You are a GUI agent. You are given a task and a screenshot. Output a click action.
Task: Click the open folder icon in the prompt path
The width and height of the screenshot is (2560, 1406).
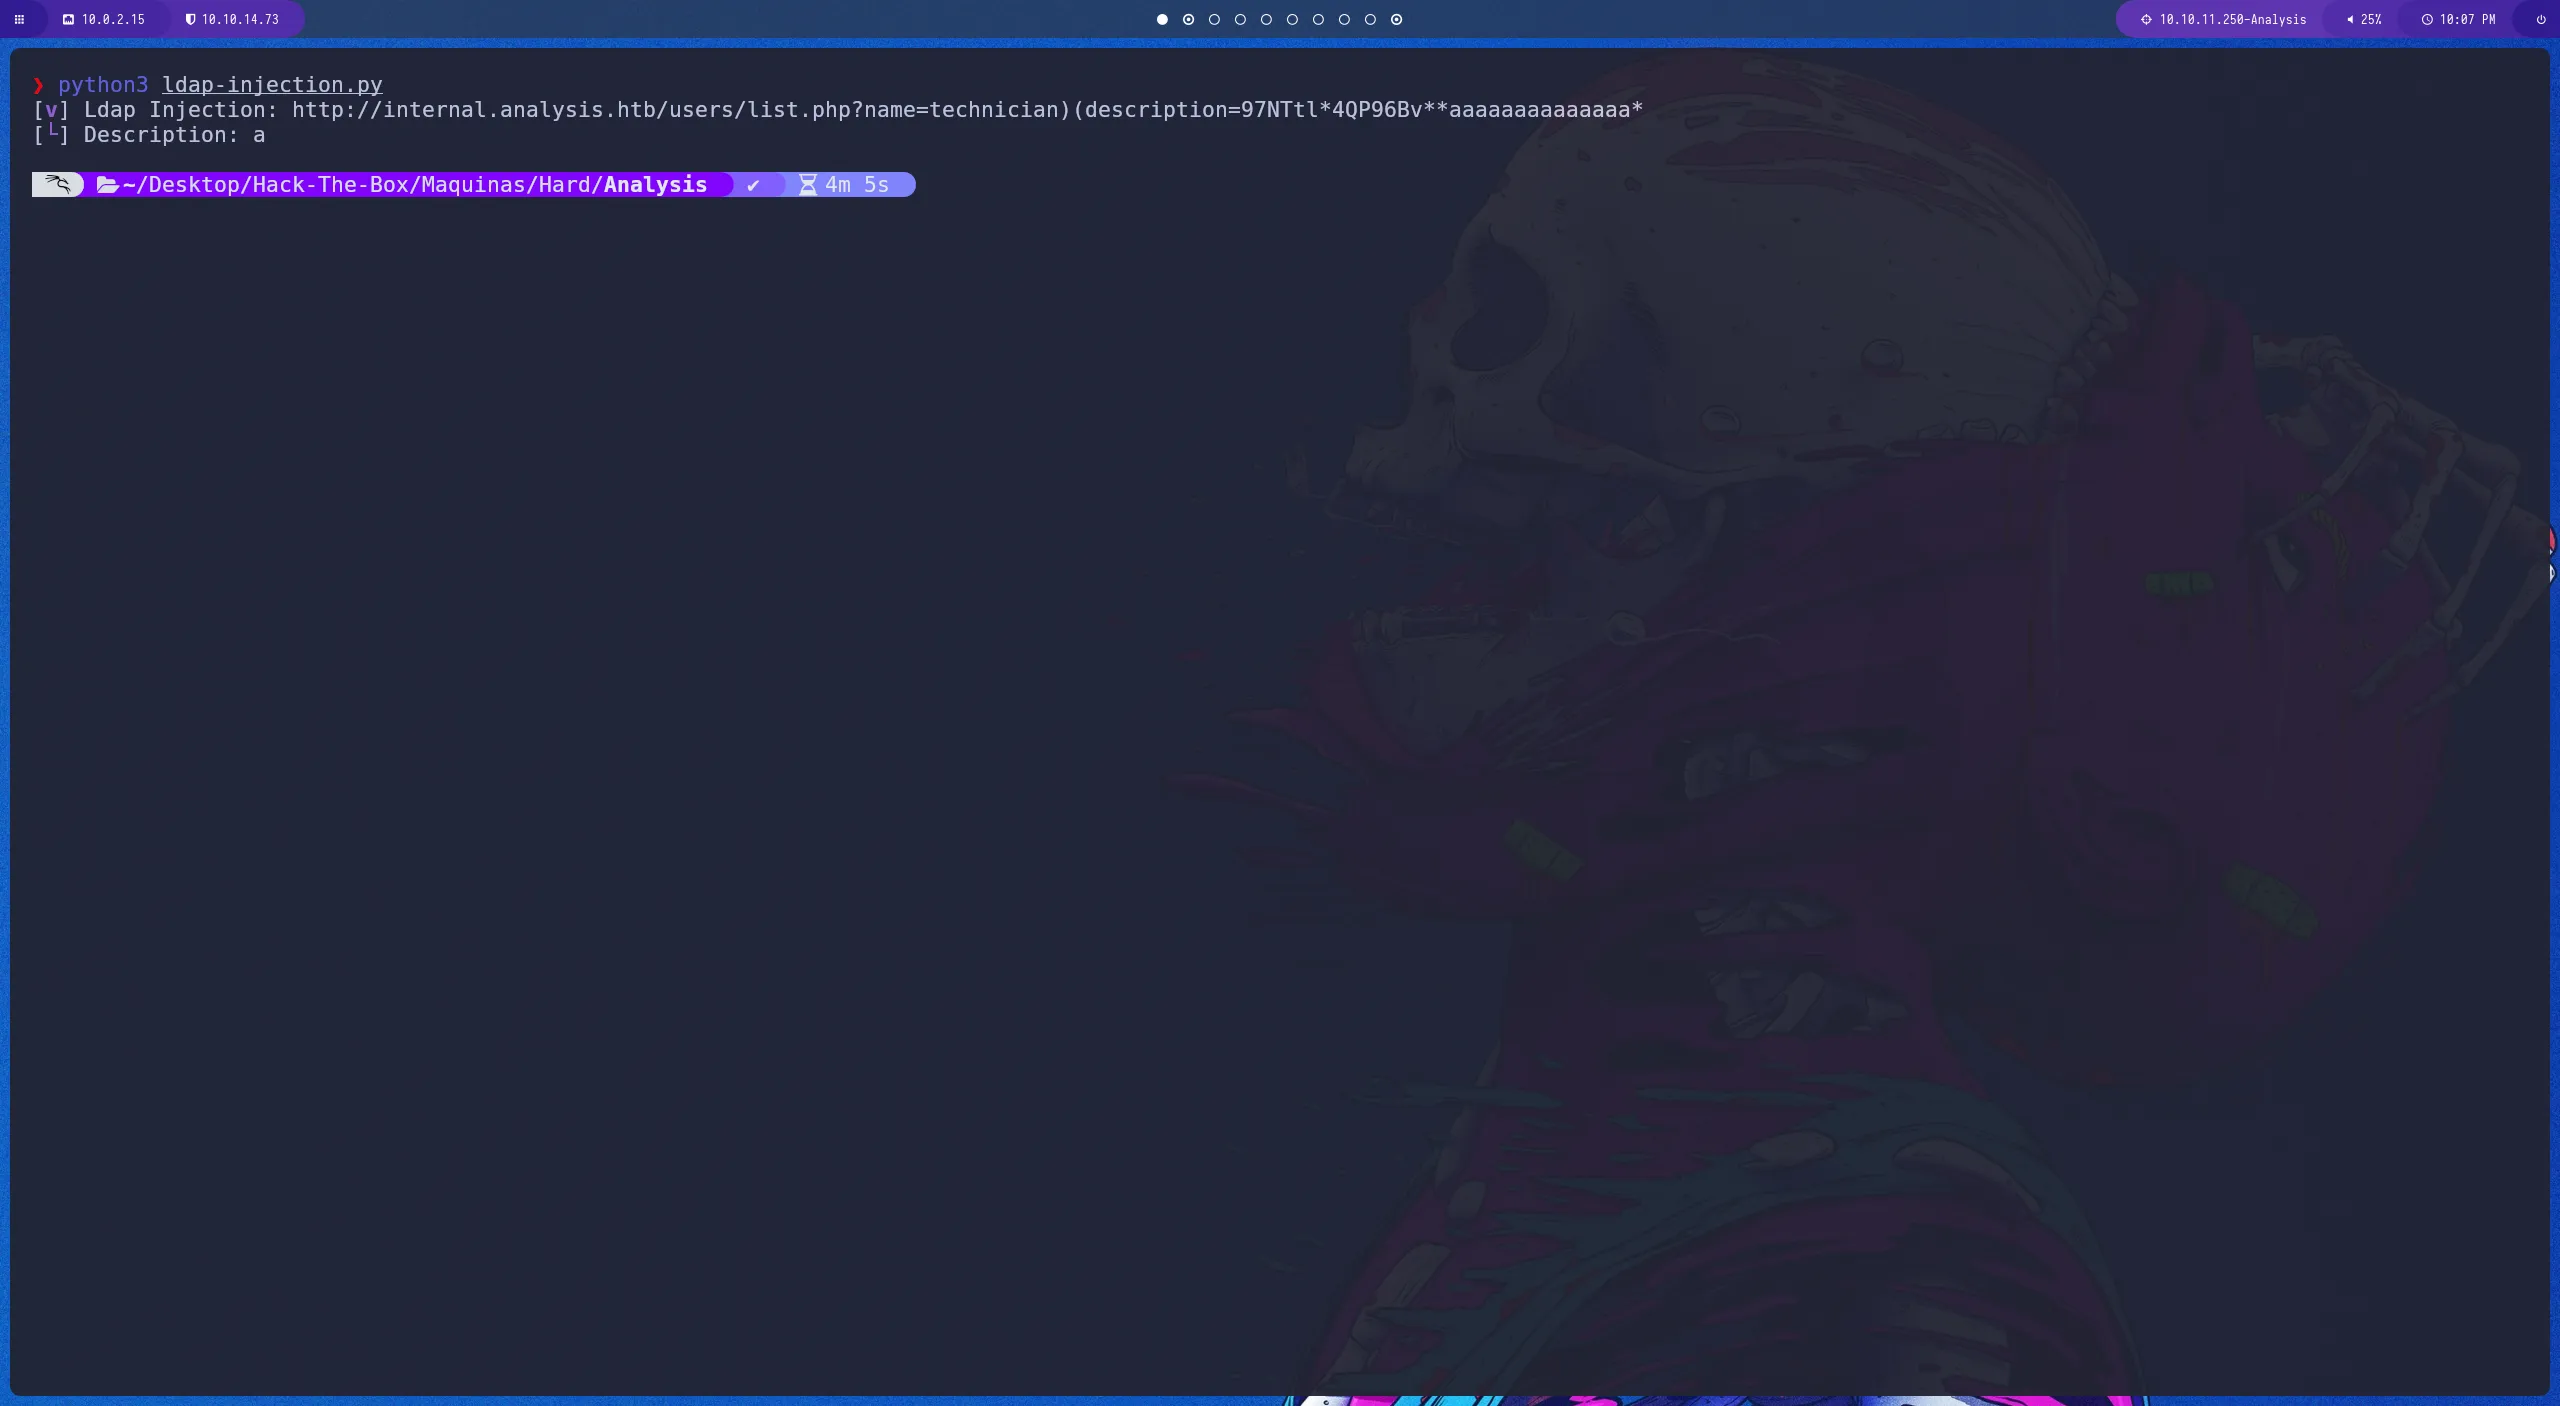tap(108, 184)
